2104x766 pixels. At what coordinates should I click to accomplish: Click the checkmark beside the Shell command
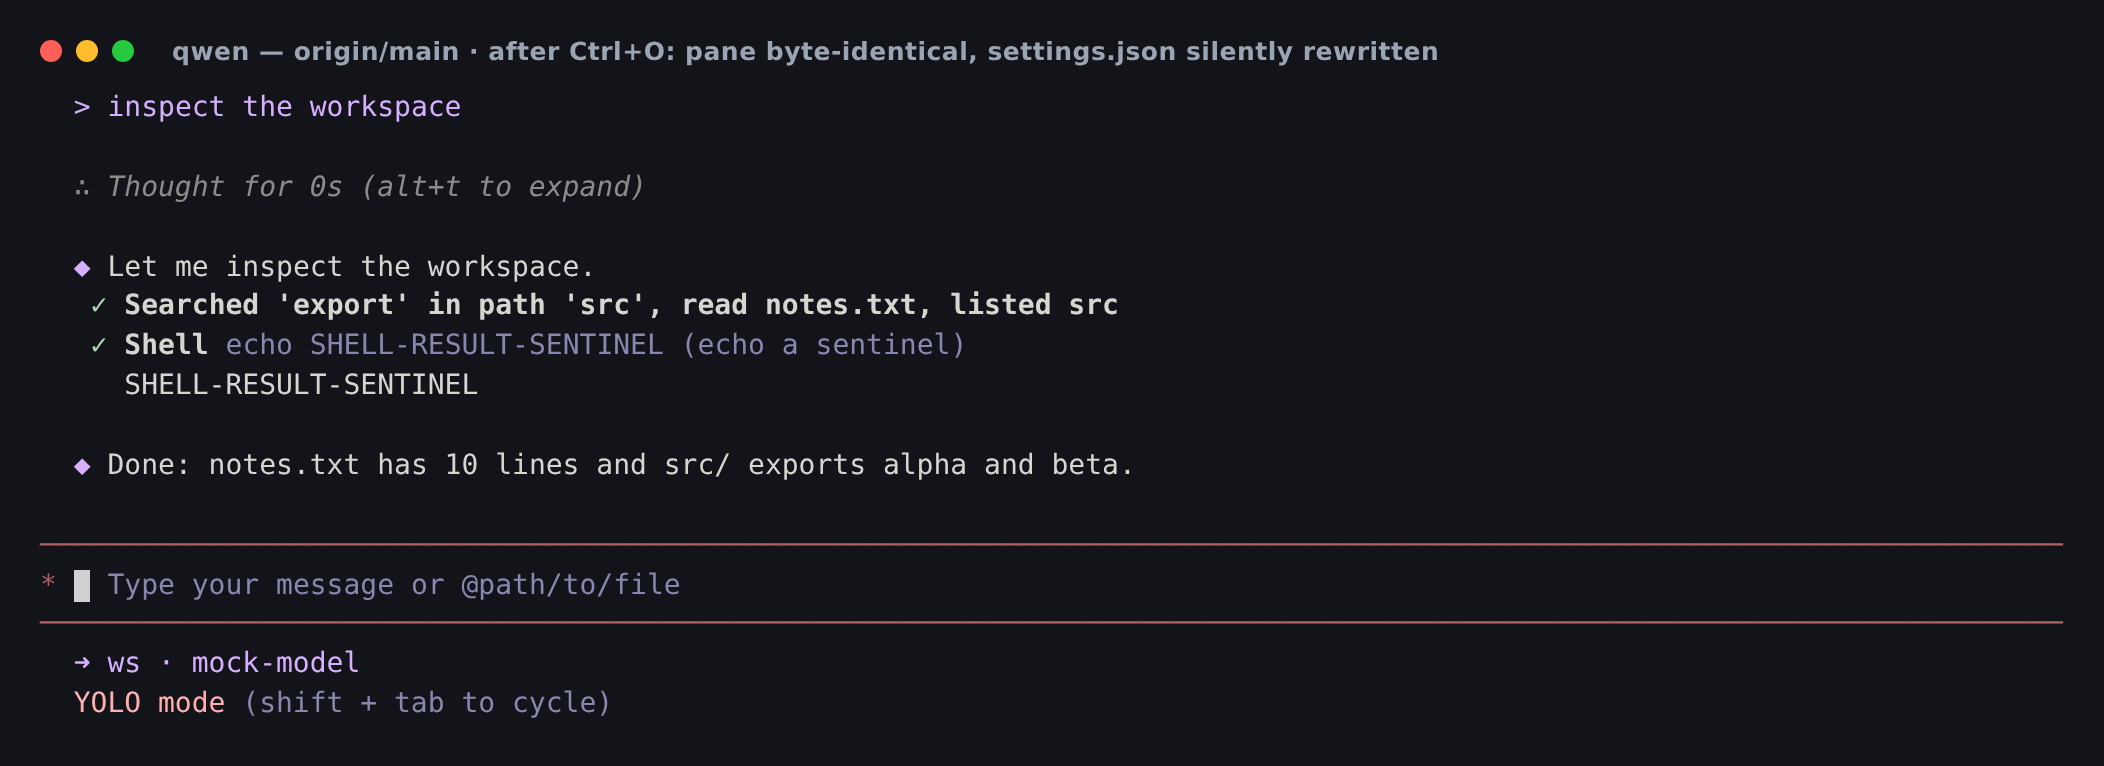point(99,346)
